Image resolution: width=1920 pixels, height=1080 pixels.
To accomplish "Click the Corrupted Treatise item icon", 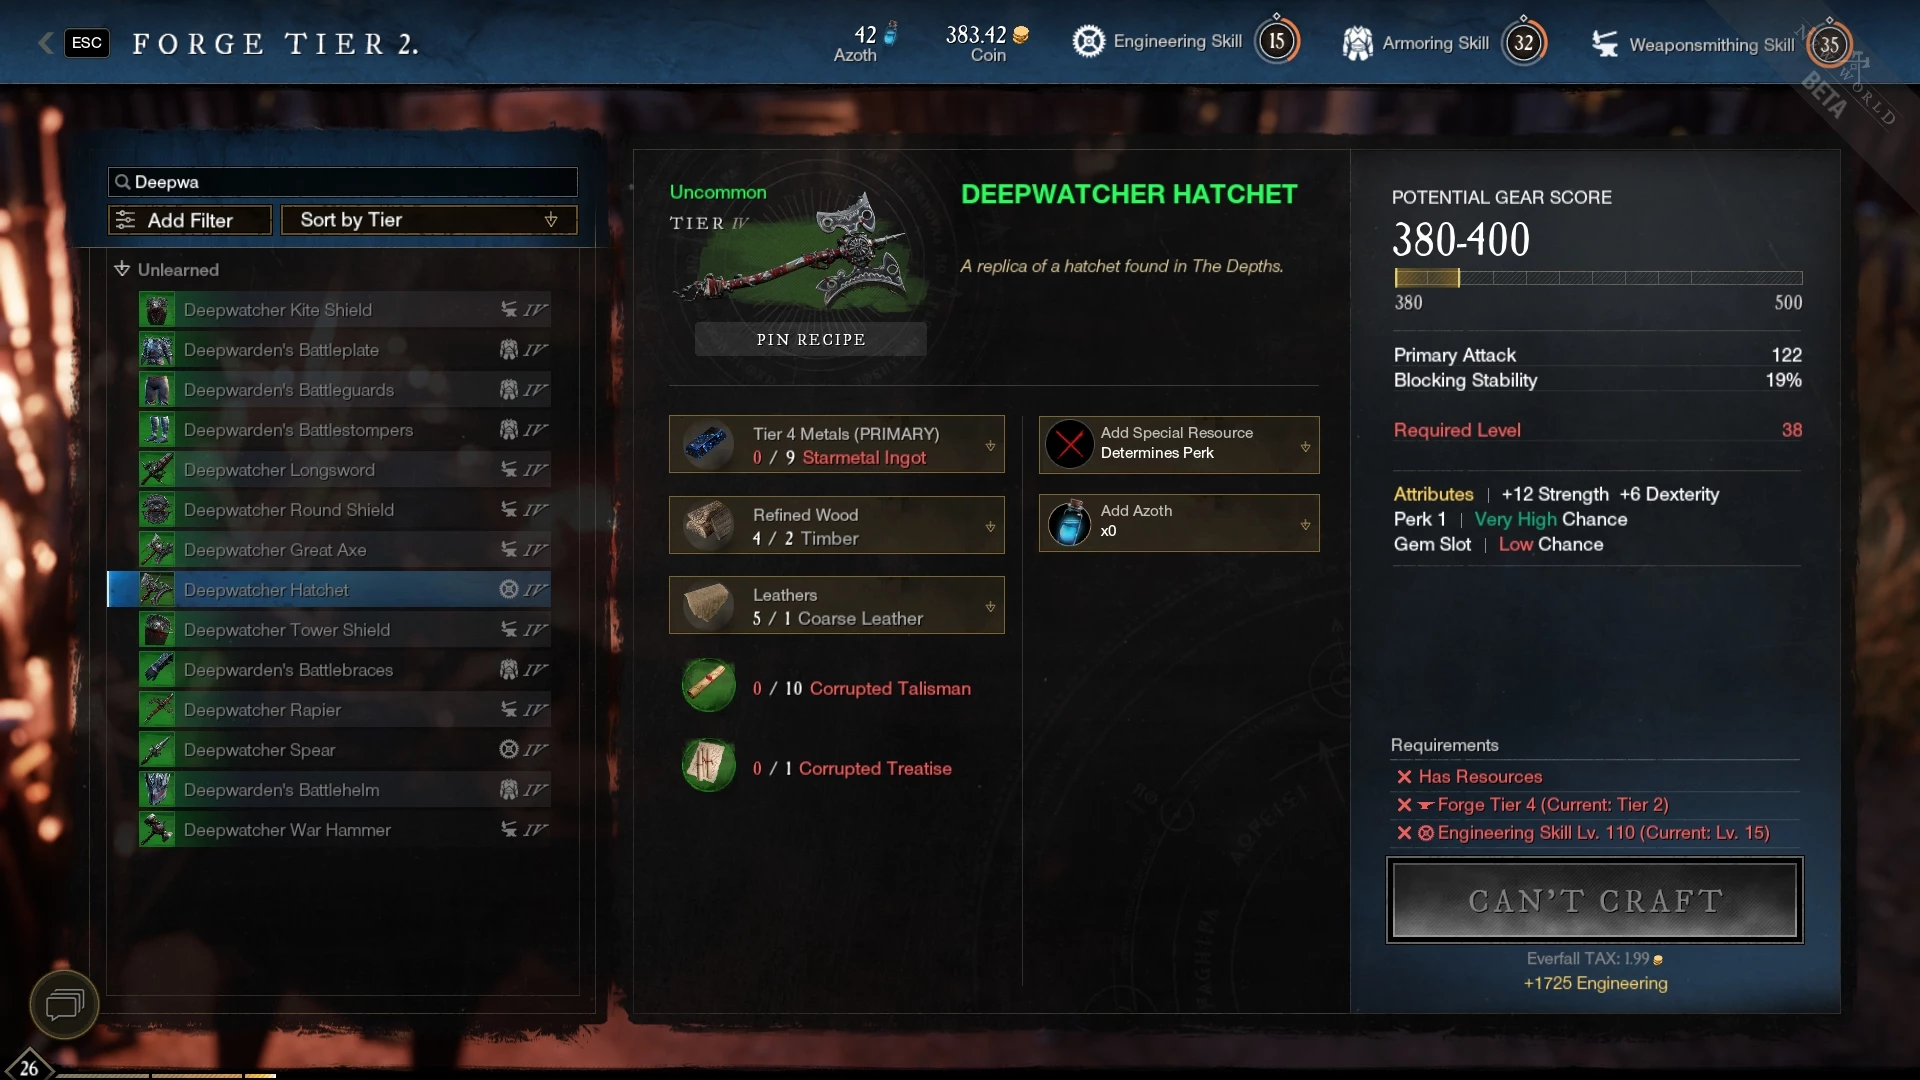I will (x=709, y=766).
